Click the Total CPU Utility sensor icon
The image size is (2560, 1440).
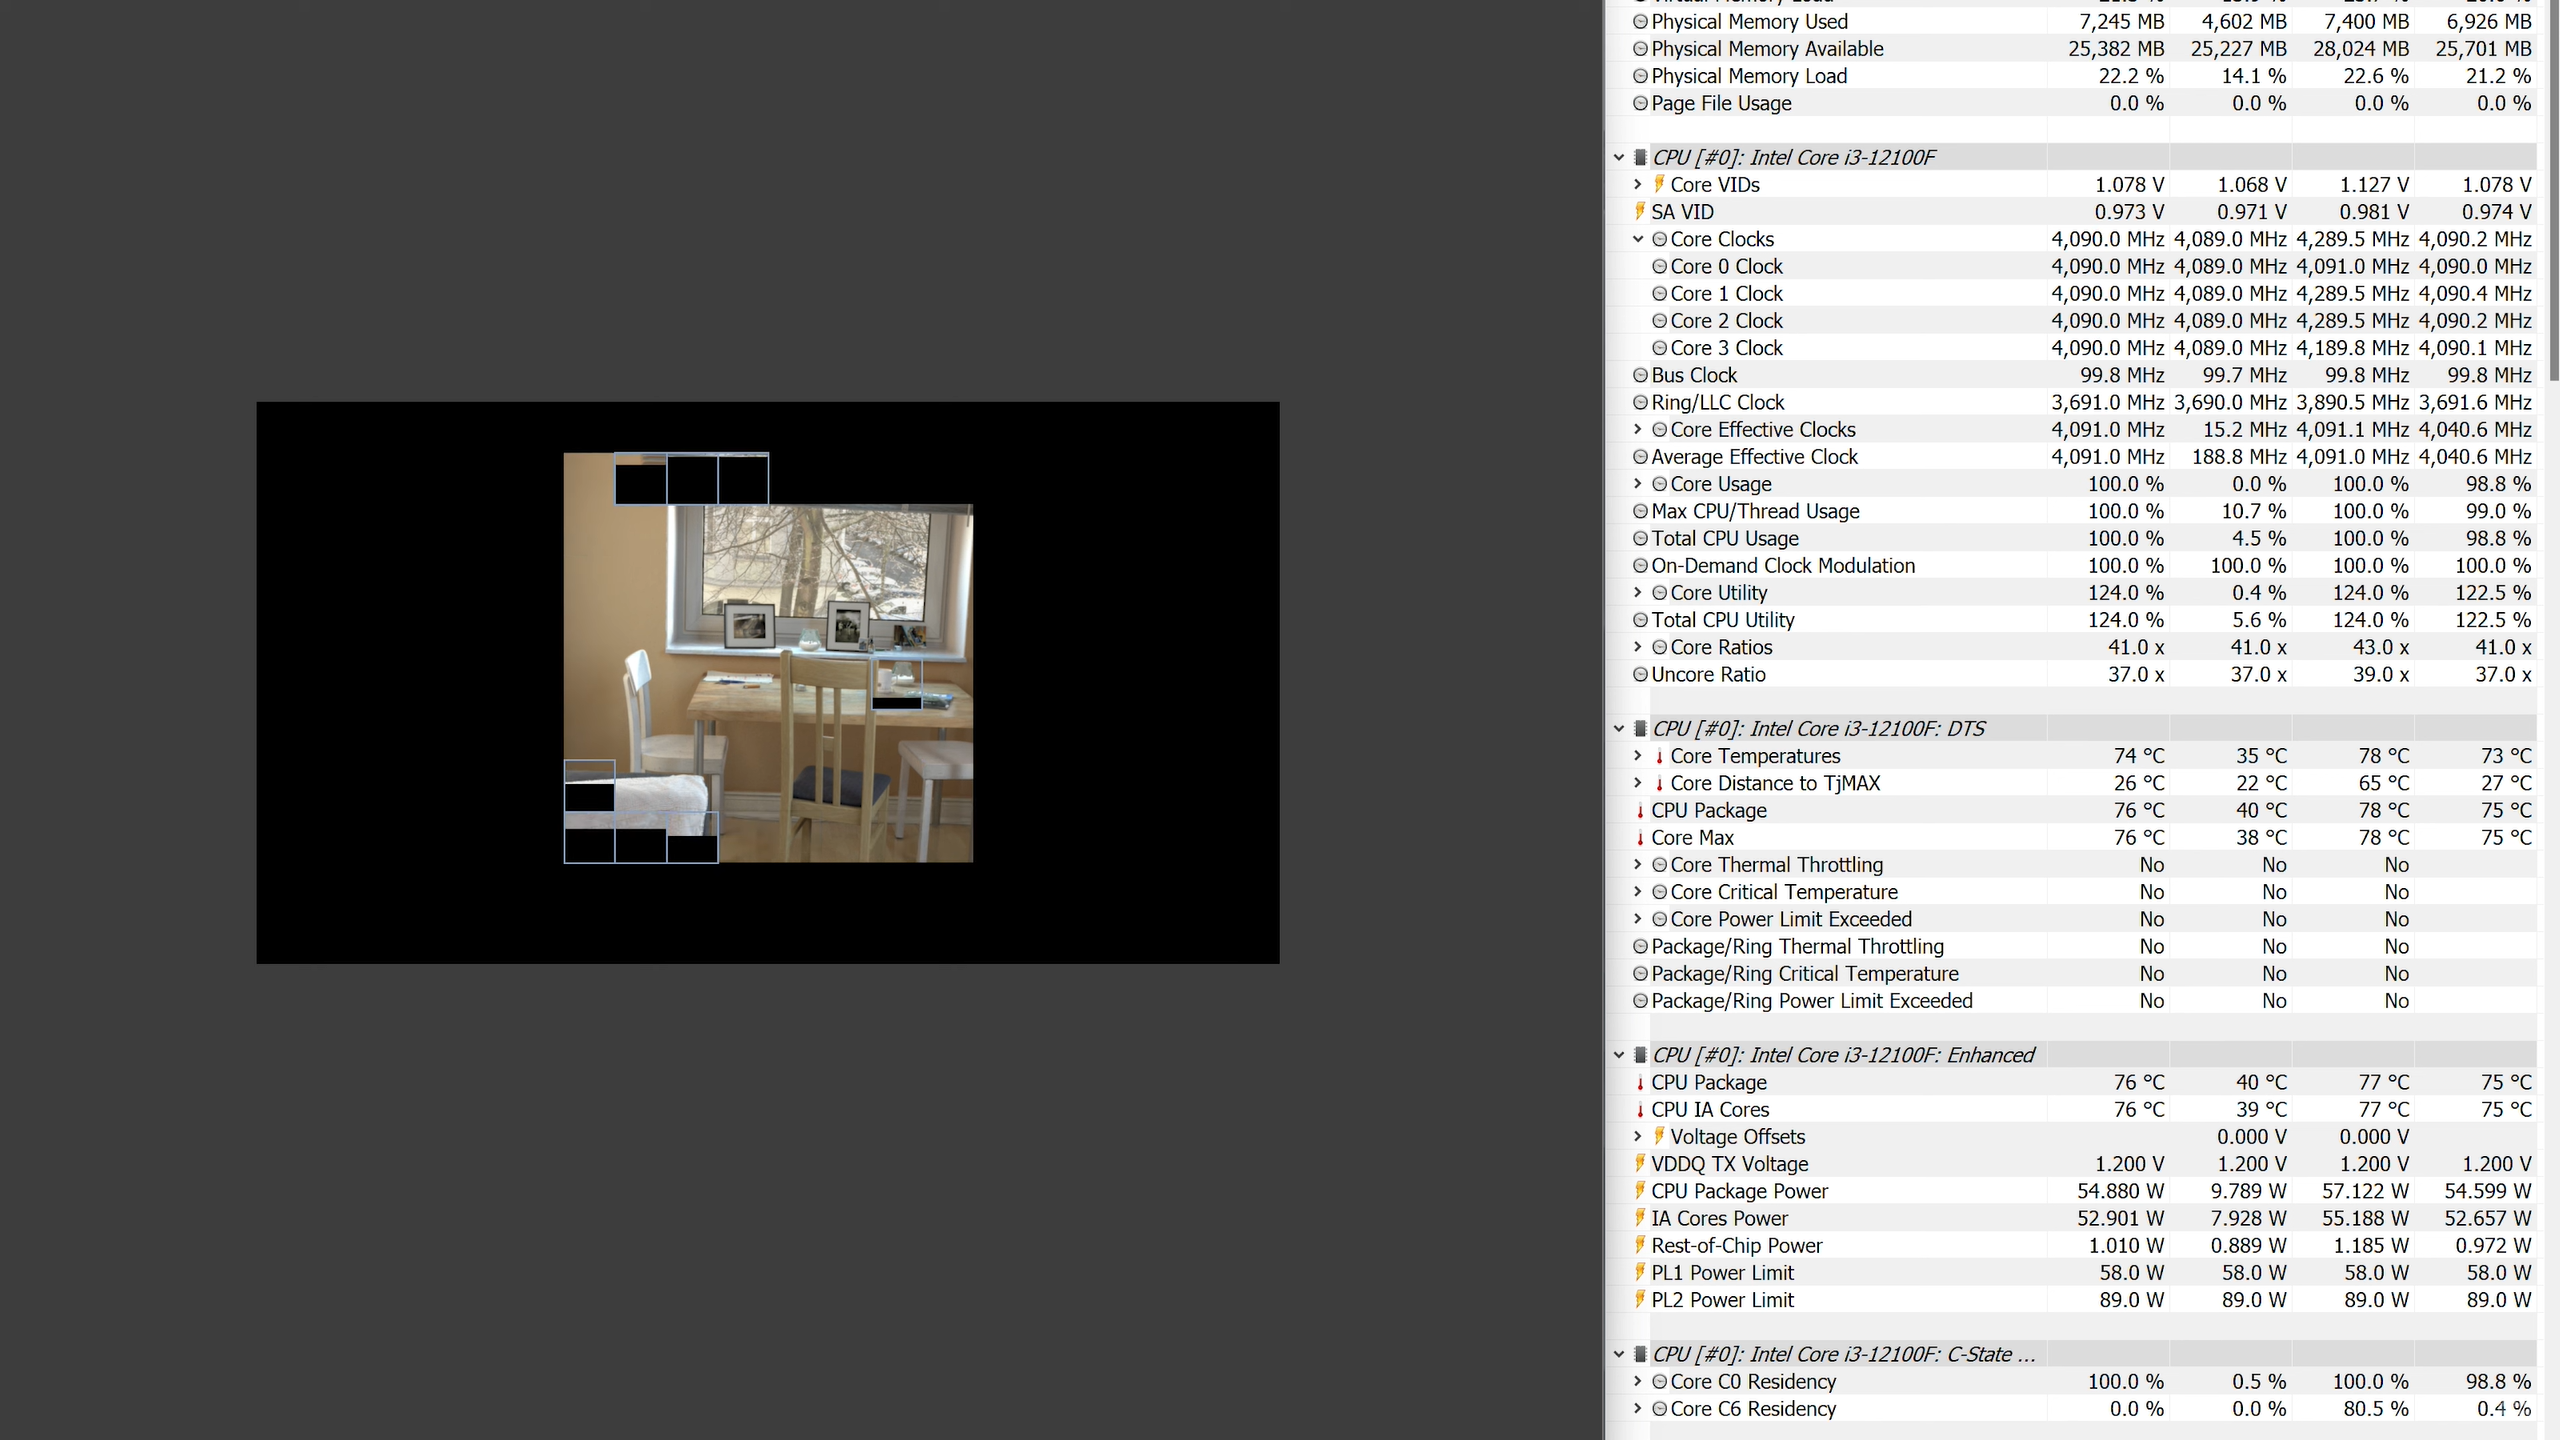tap(1640, 620)
